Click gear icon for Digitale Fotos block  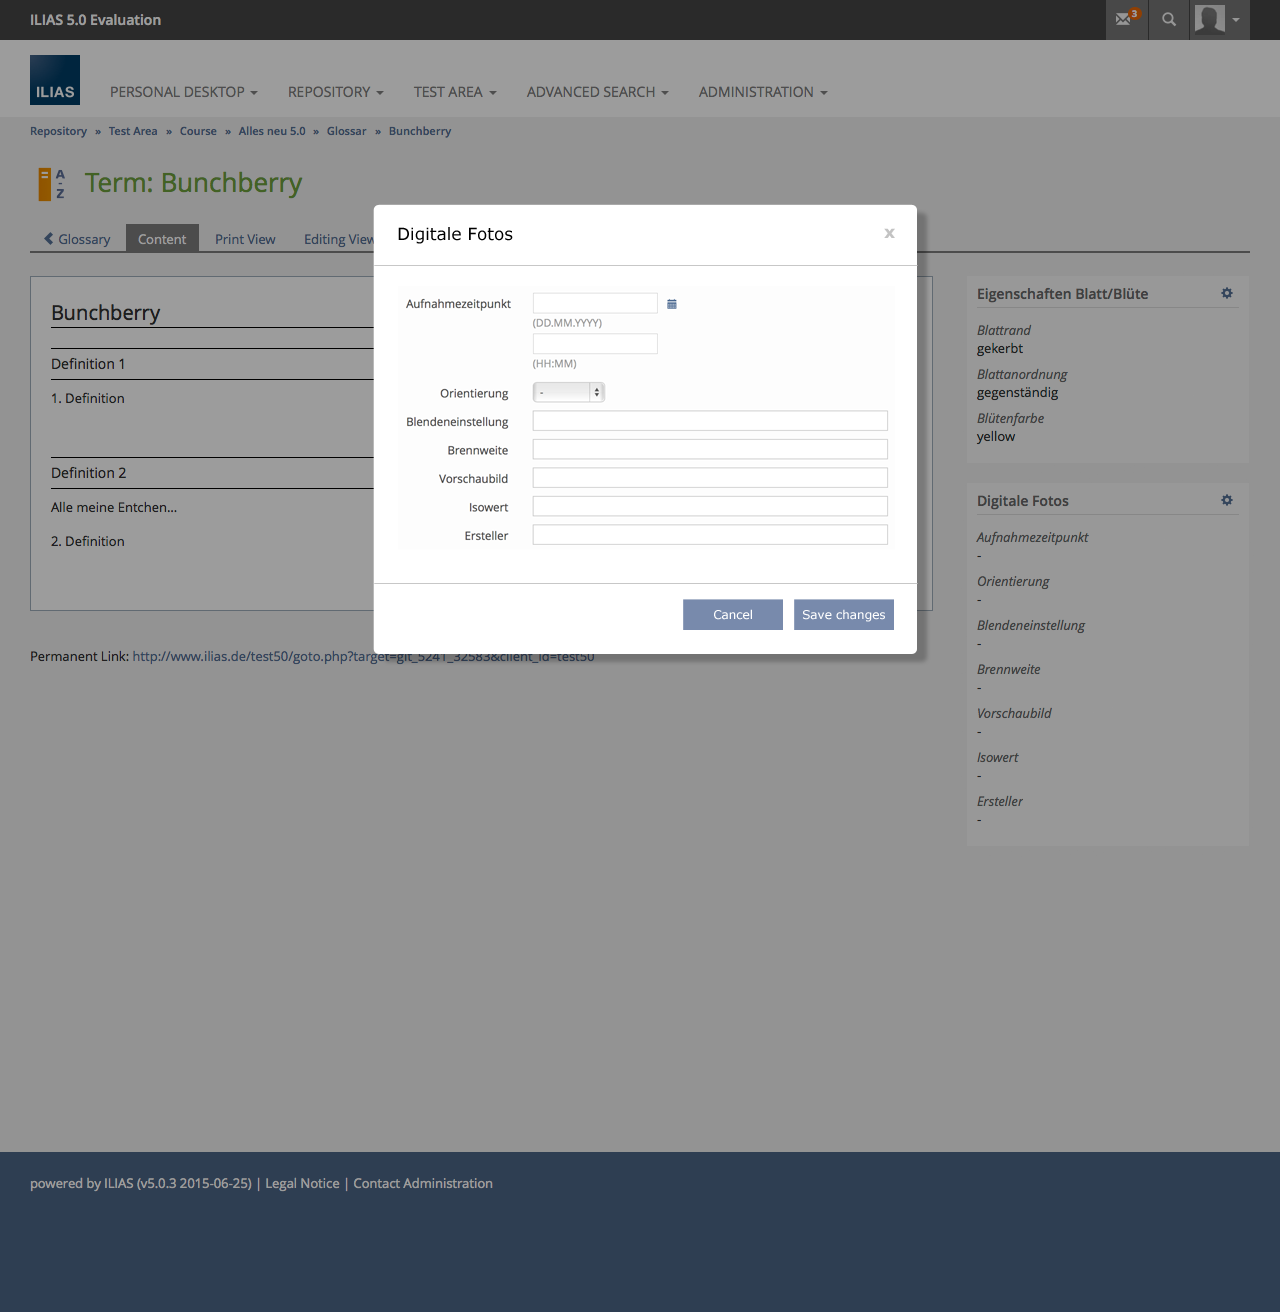[1227, 500]
